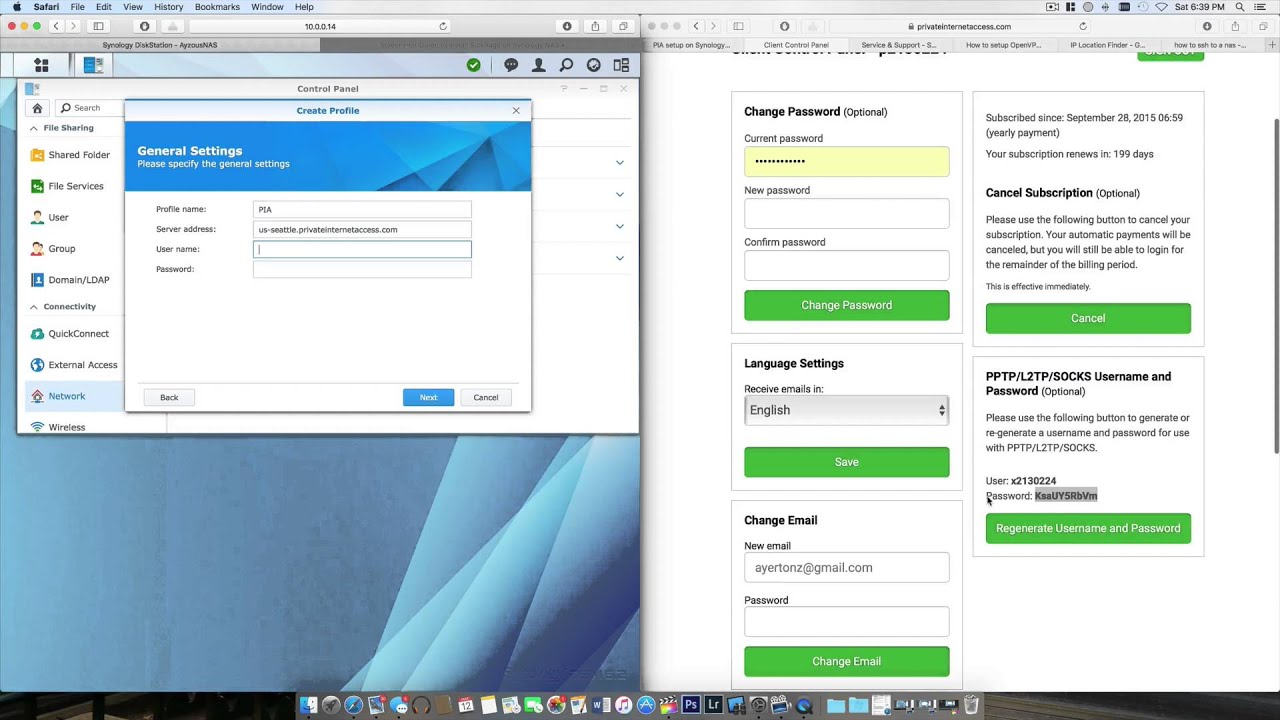Image resolution: width=1280 pixels, height=720 pixels.
Task: Open the DSM Main Menu grid icon
Action: pos(41,65)
